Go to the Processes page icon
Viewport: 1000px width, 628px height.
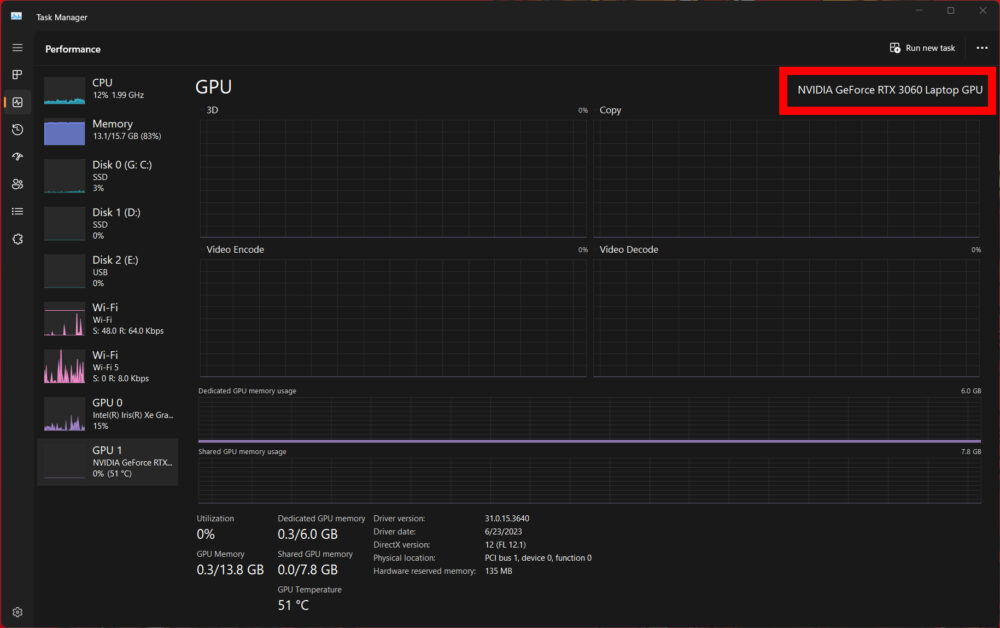point(17,75)
